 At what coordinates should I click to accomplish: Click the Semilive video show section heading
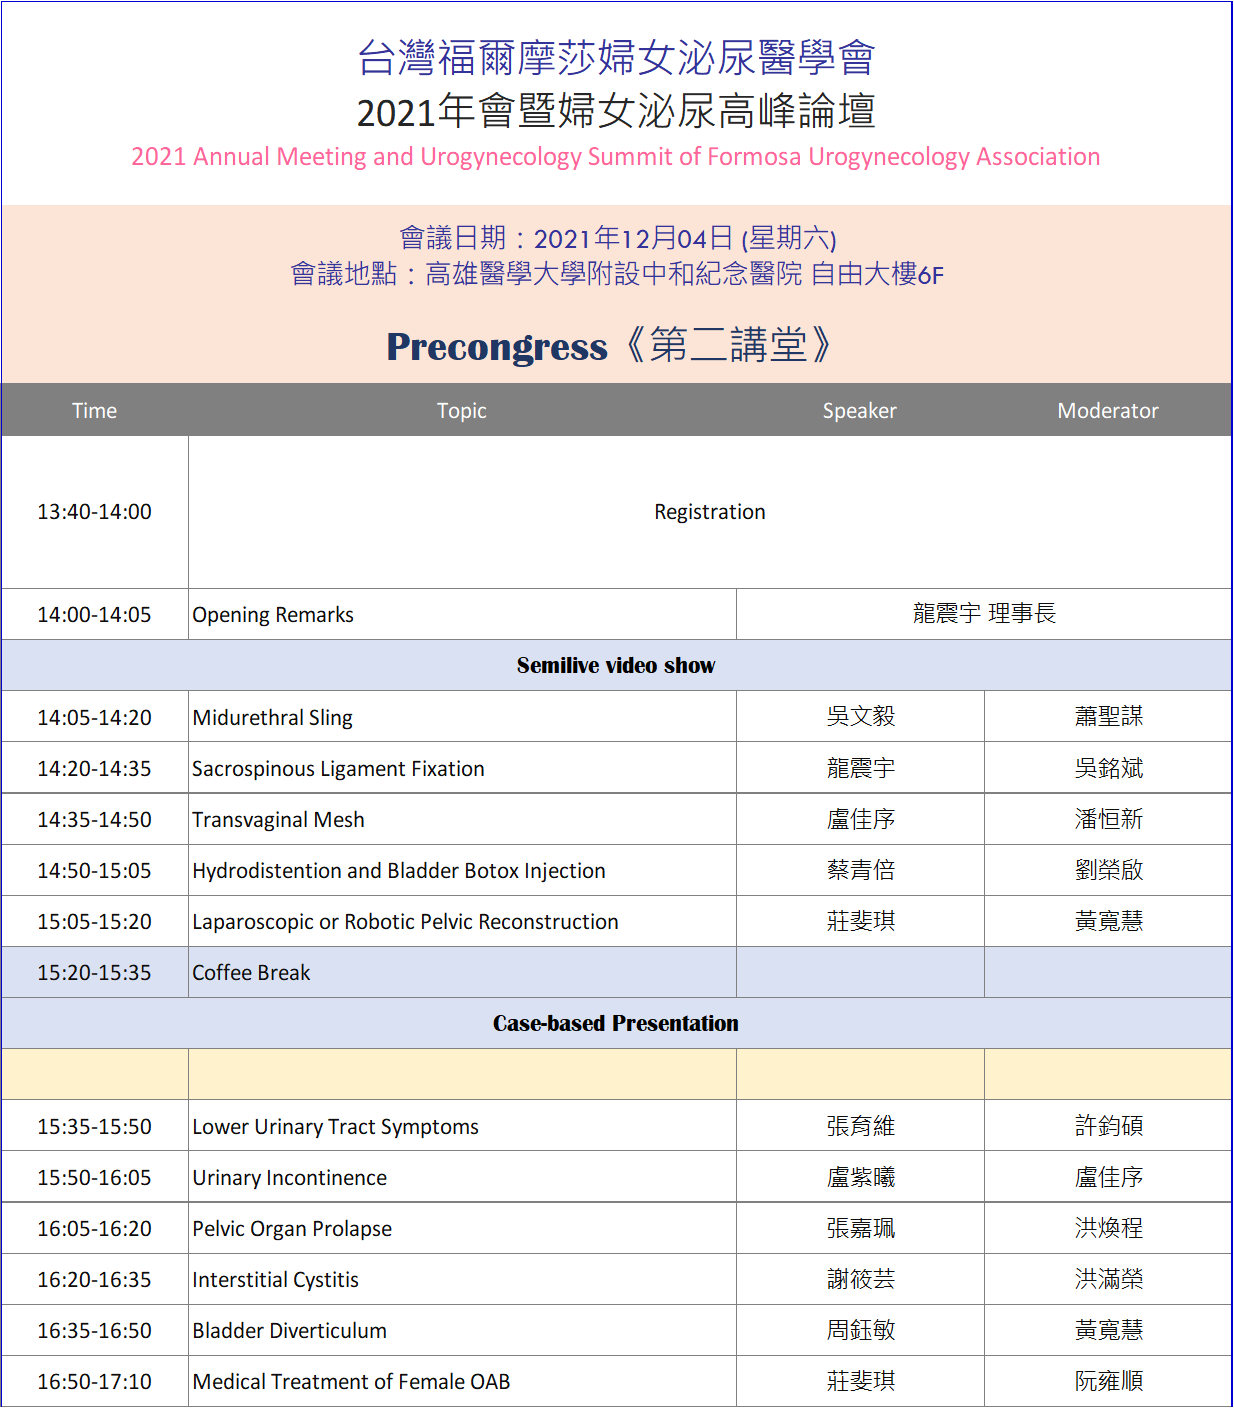[616, 666]
